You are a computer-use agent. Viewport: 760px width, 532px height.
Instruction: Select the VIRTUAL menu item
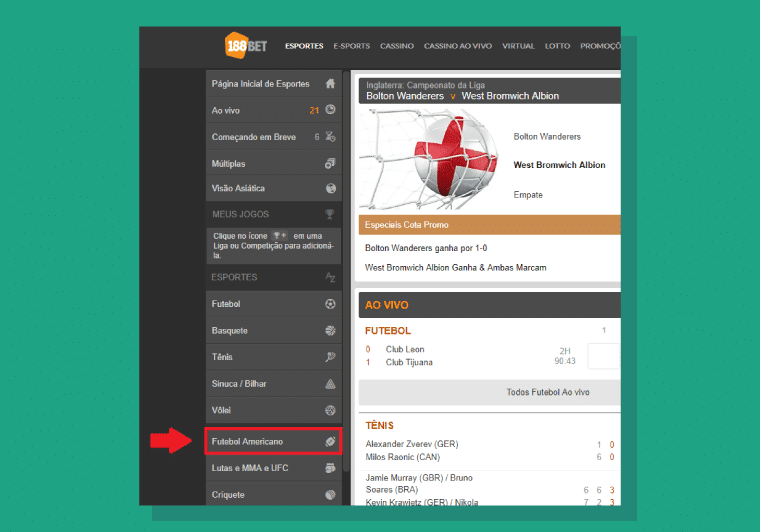click(518, 46)
